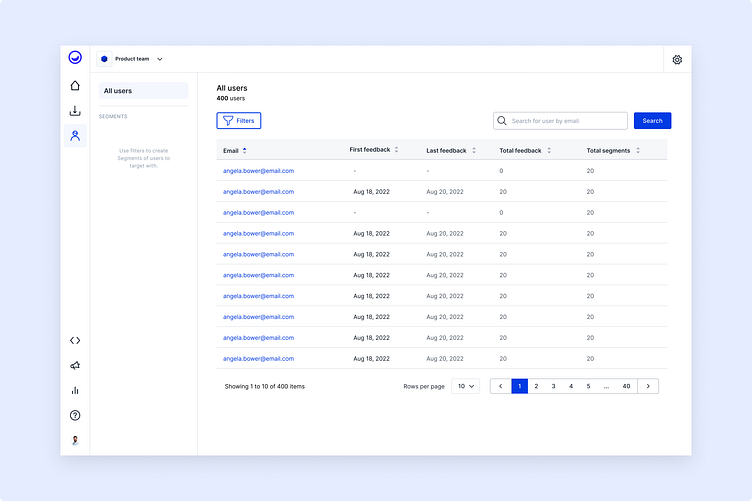Click the app logo icon
Viewport: 752px width, 501px height.
[x=75, y=58]
